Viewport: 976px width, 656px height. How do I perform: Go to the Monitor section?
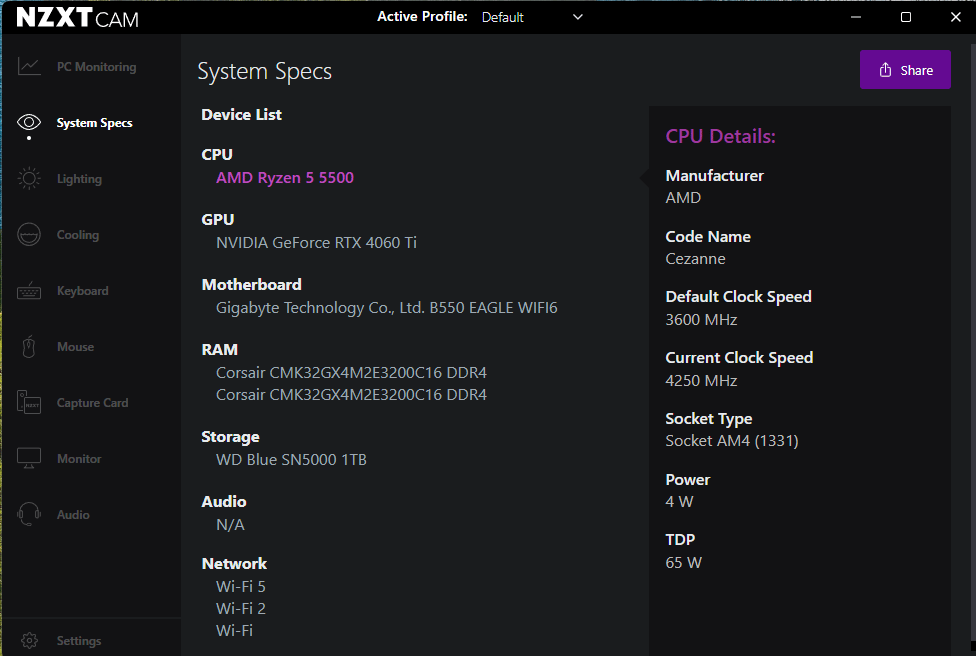click(x=79, y=459)
